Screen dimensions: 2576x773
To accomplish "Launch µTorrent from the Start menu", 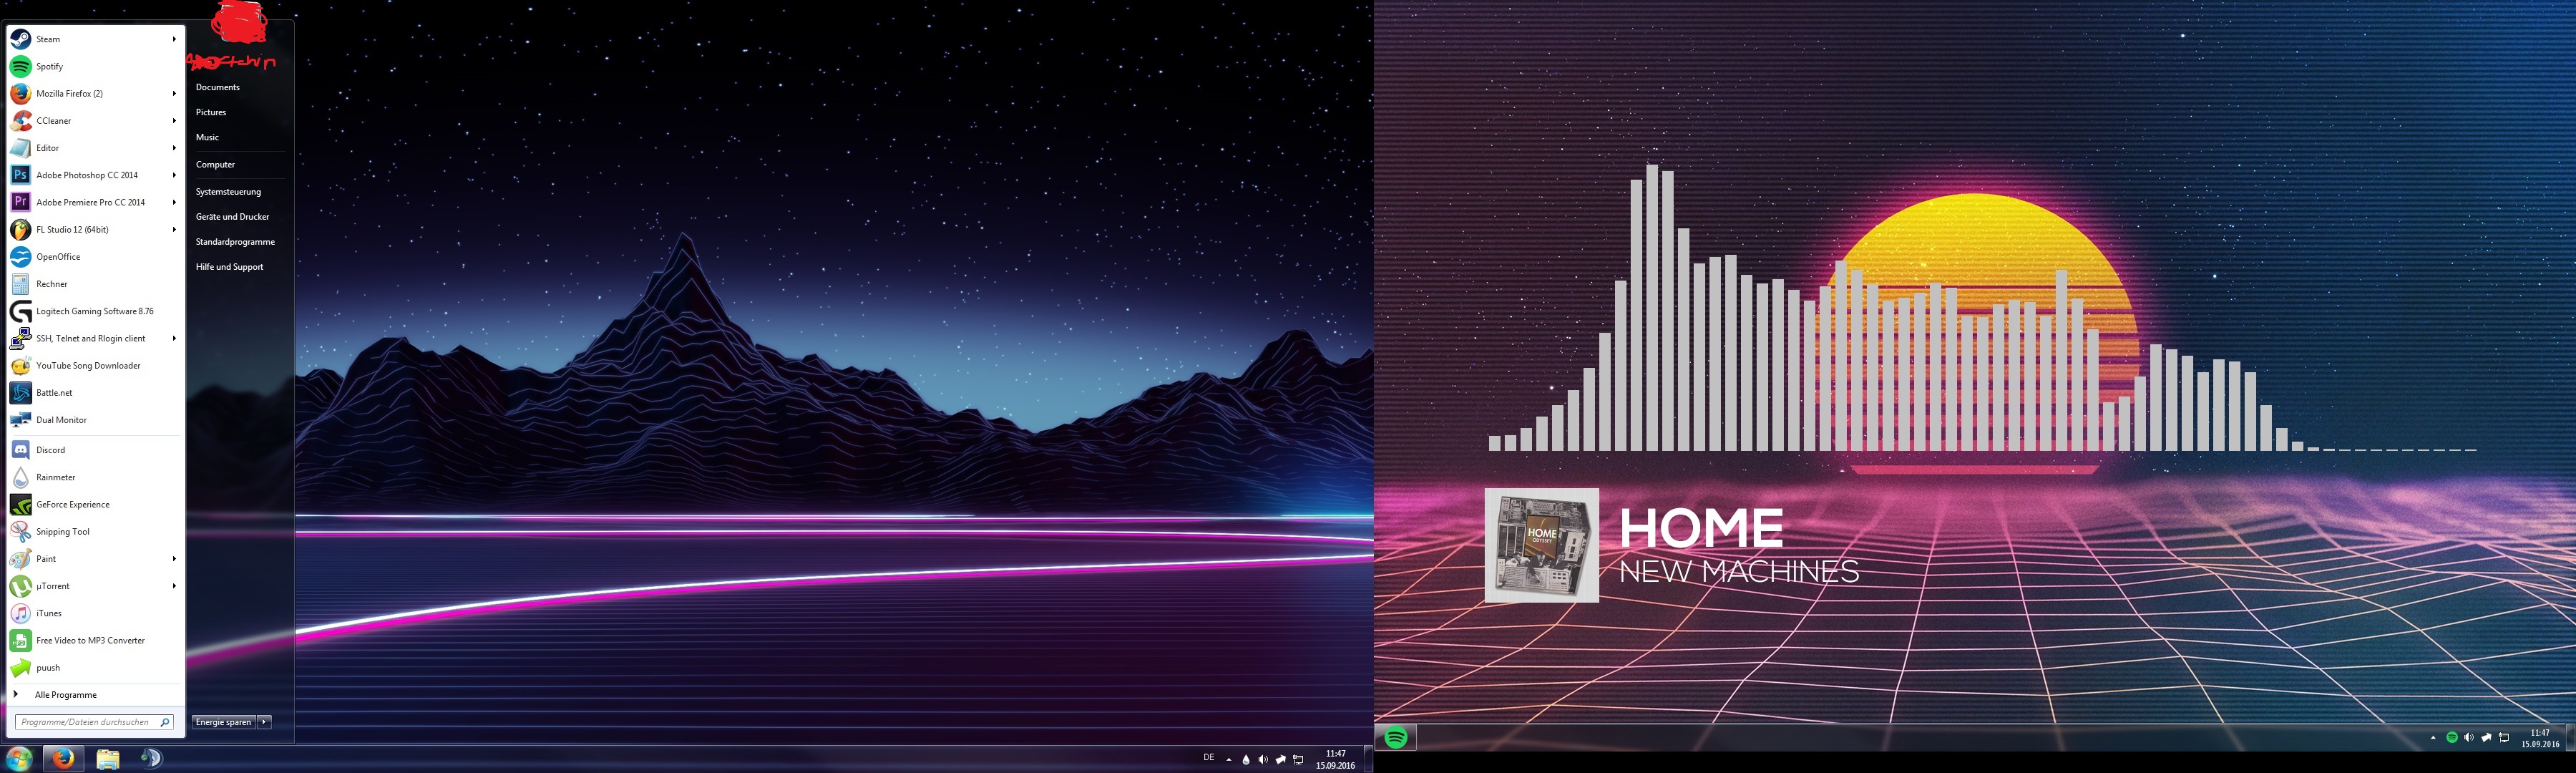I will pos(95,586).
